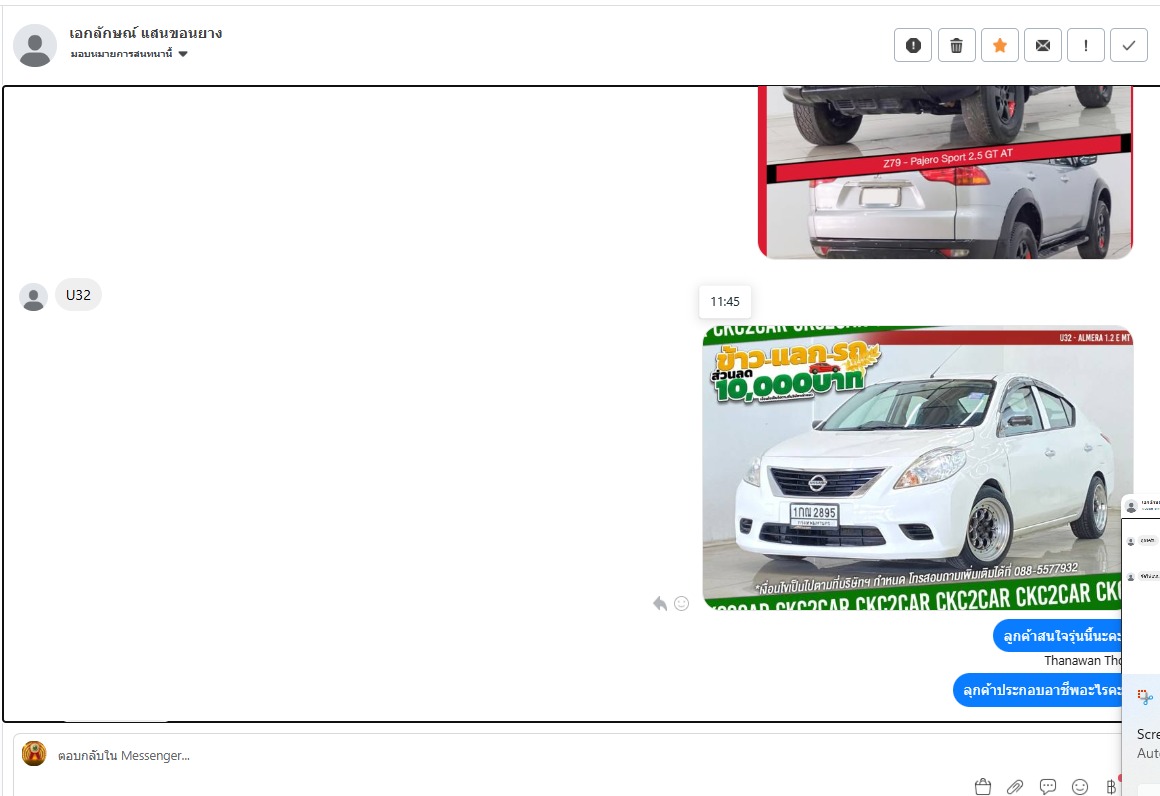Open shopping bag products icon in composer

982,786
